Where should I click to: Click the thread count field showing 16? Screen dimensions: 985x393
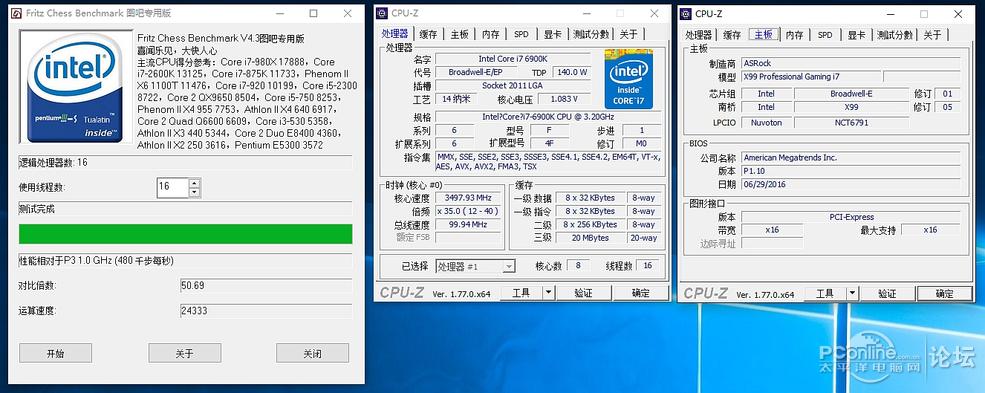(x=173, y=187)
